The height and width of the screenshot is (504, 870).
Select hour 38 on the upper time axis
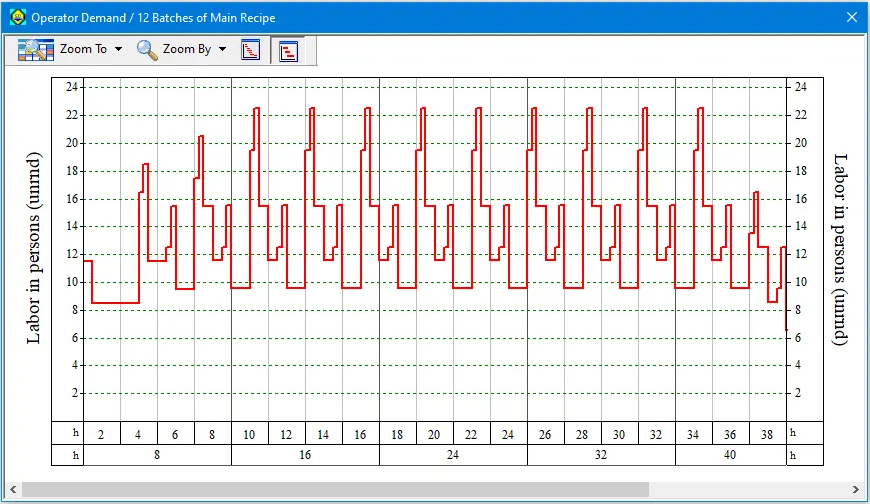[767, 434]
